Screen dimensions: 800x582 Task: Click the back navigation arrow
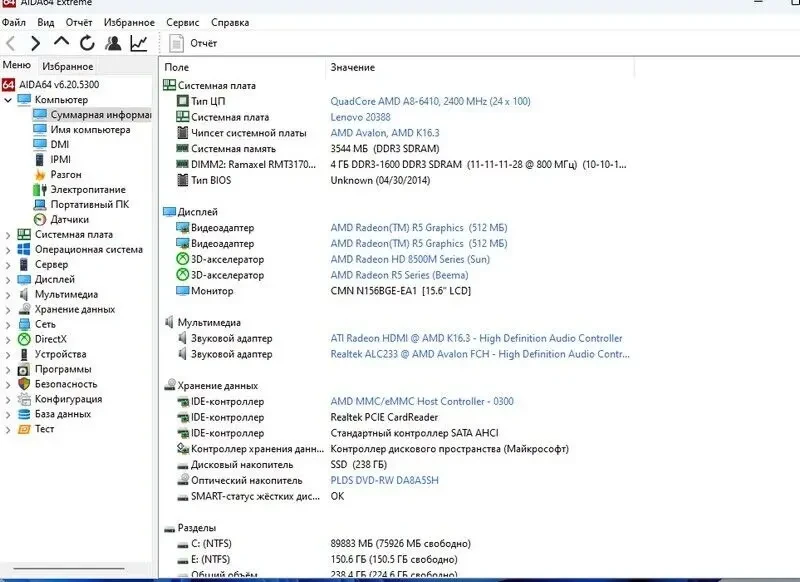click(10, 43)
